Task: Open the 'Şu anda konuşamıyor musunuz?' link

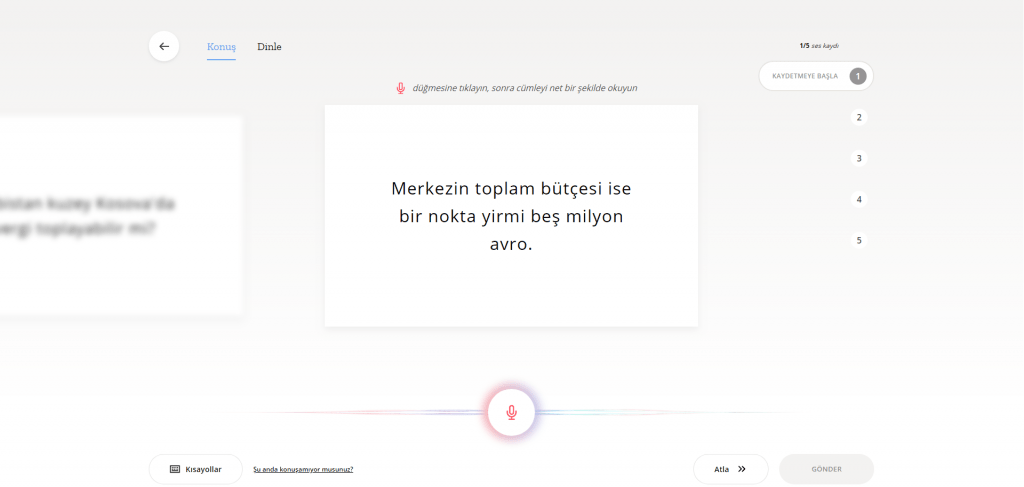Action: click(x=303, y=469)
